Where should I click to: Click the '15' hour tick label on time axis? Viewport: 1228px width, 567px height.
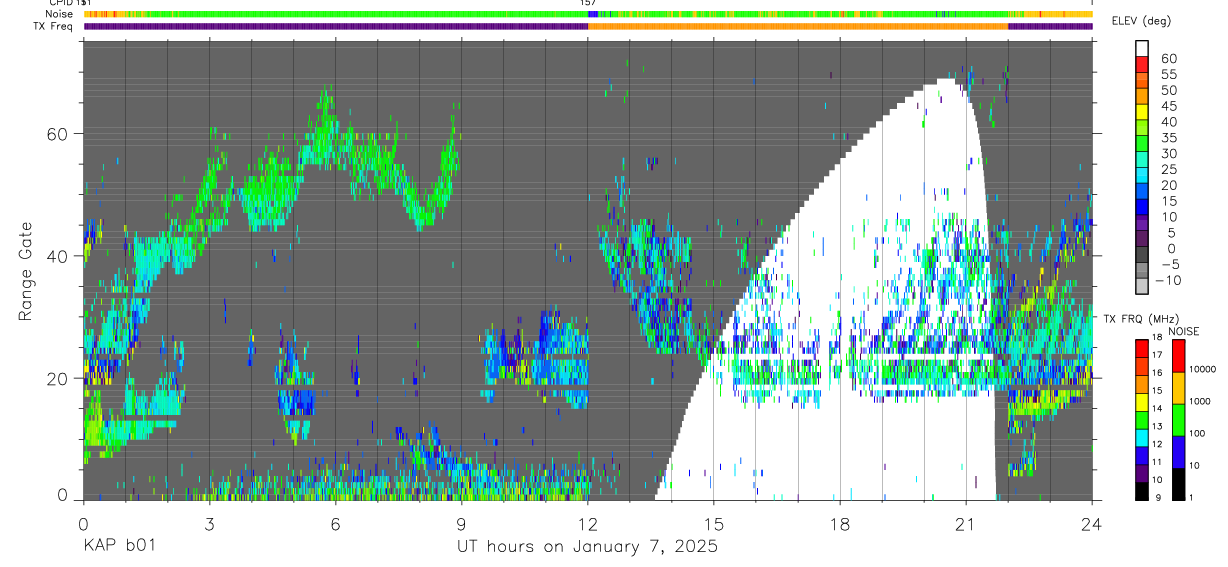[x=714, y=523]
